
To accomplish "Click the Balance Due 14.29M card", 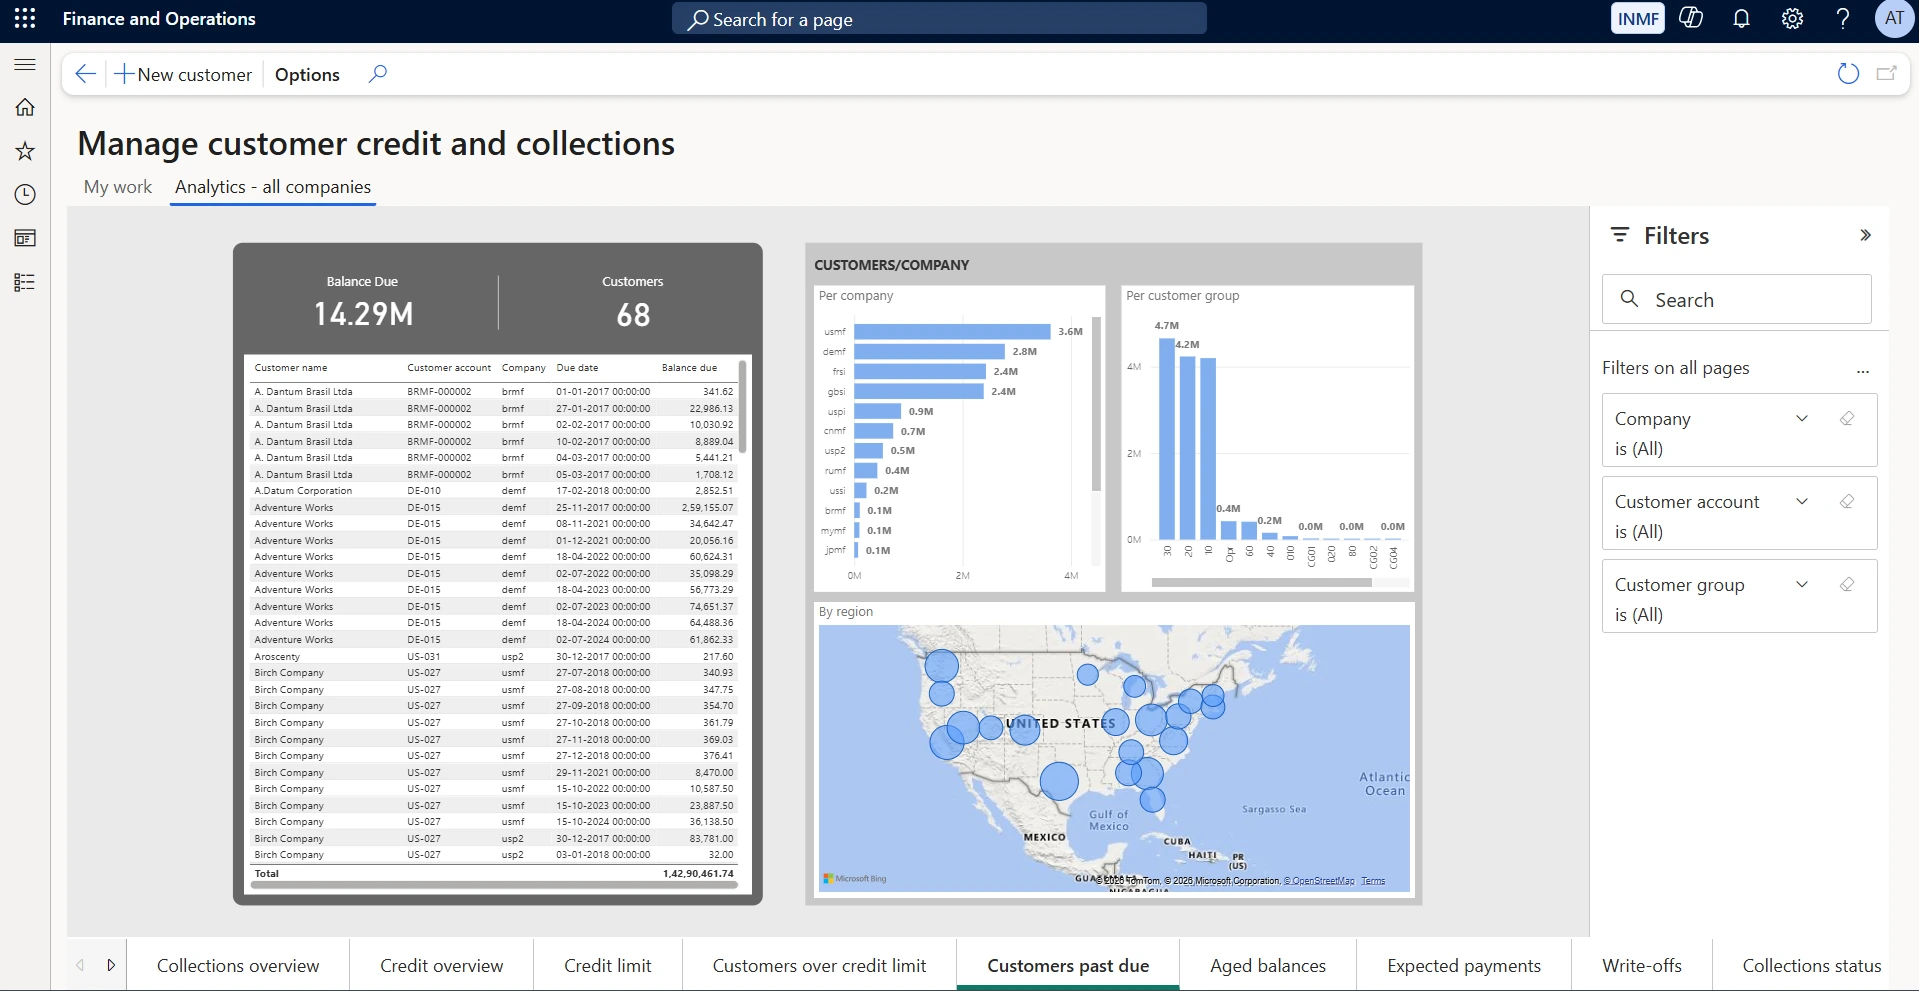I will [363, 303].
